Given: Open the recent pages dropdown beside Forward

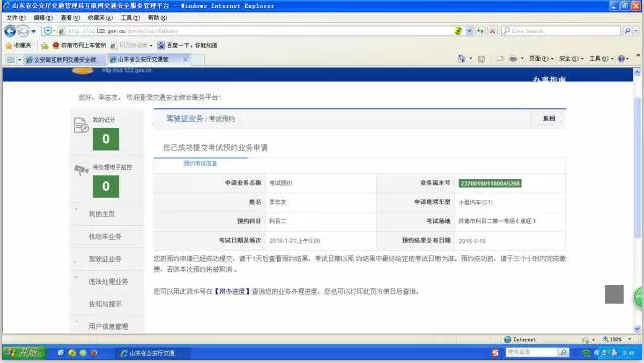Looking at the screenshot, I should pyautogui.click(x=34, y=31).
